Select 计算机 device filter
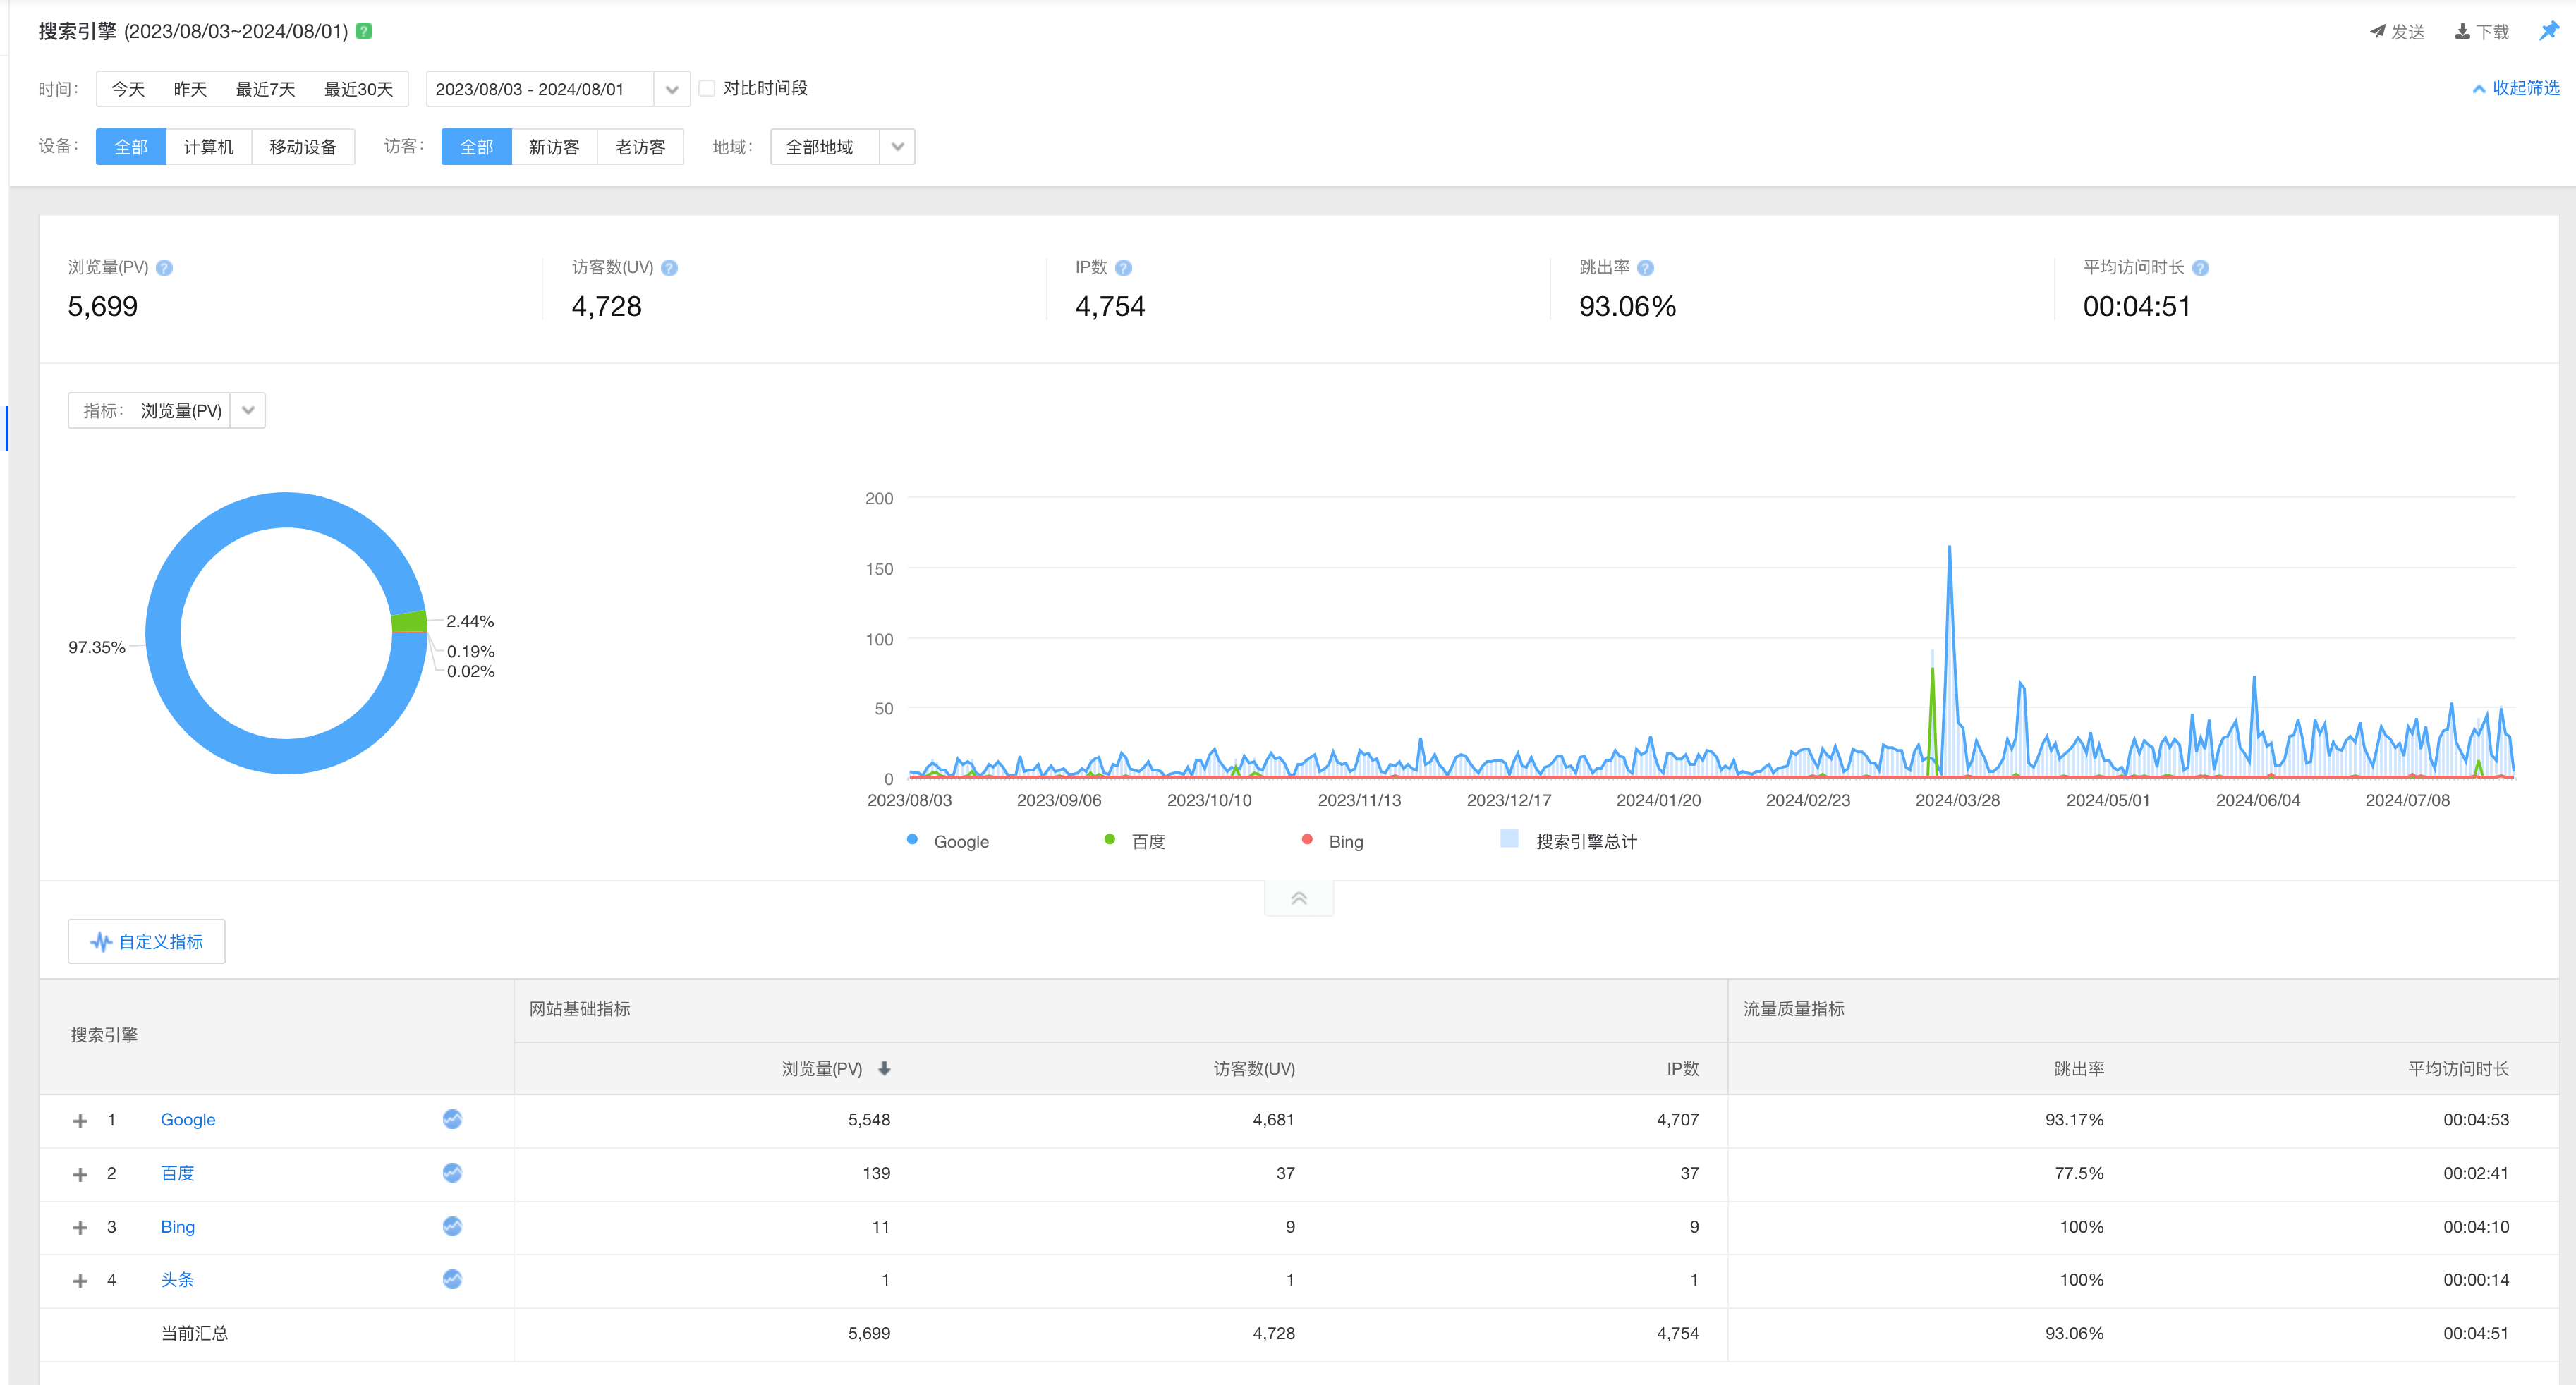 pyautogui.click(x=208, y=147)
